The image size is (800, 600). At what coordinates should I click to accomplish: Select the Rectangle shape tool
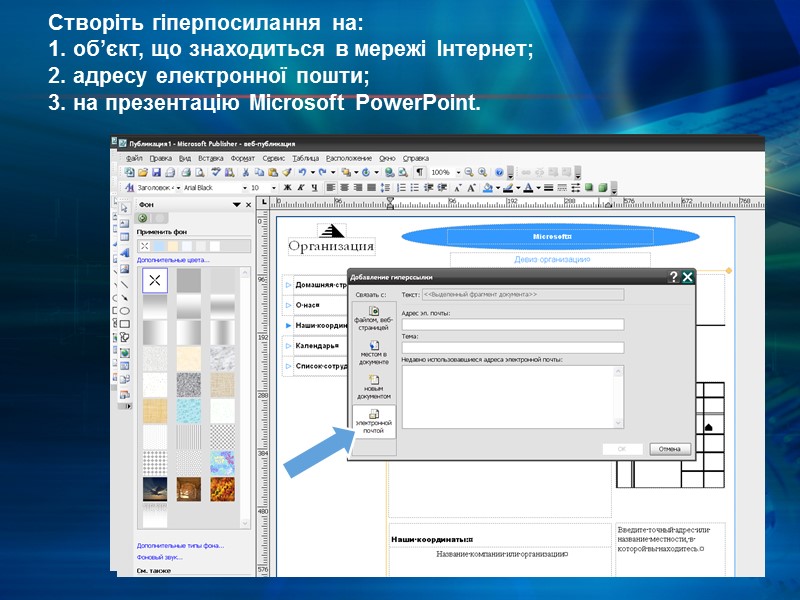tap(124, 324)
